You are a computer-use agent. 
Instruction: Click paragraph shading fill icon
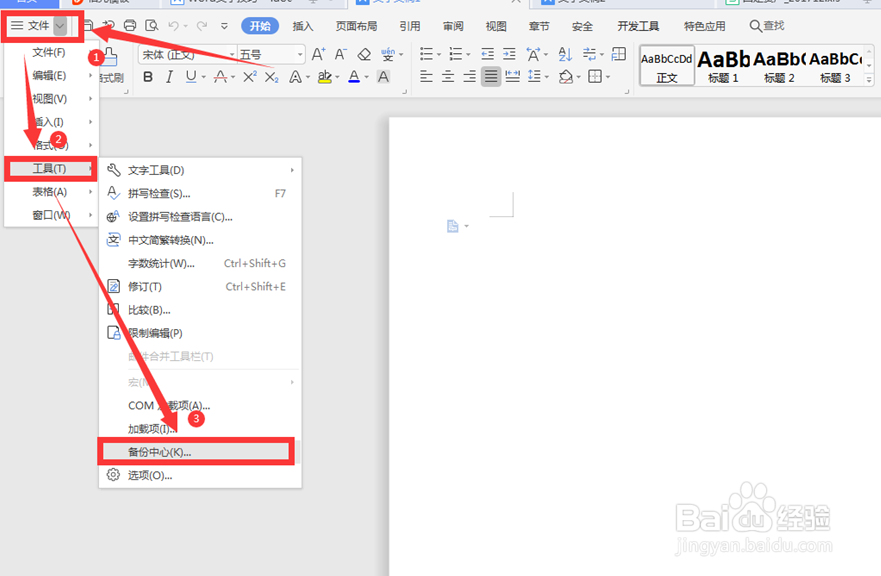coord(566,76)
